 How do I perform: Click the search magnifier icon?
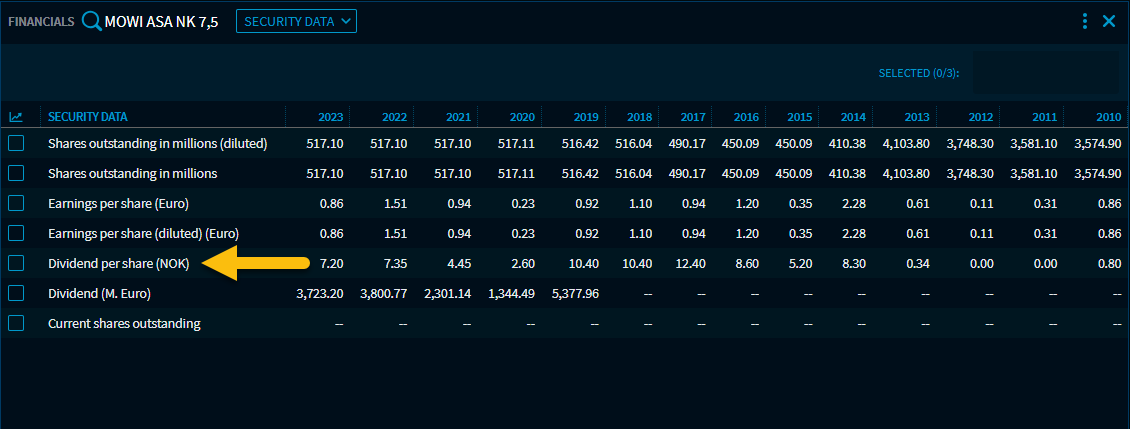[92, 21]
